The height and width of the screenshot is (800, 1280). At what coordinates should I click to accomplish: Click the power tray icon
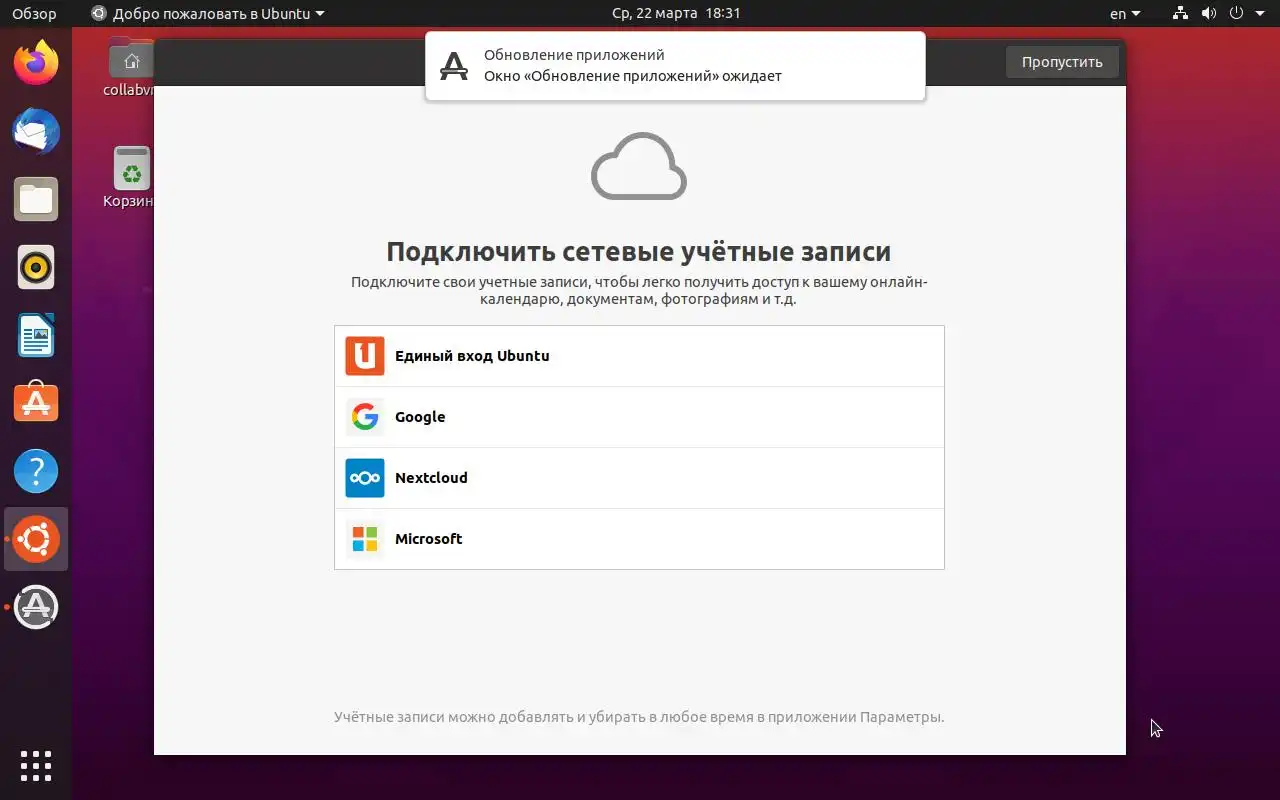(1237, 14)
